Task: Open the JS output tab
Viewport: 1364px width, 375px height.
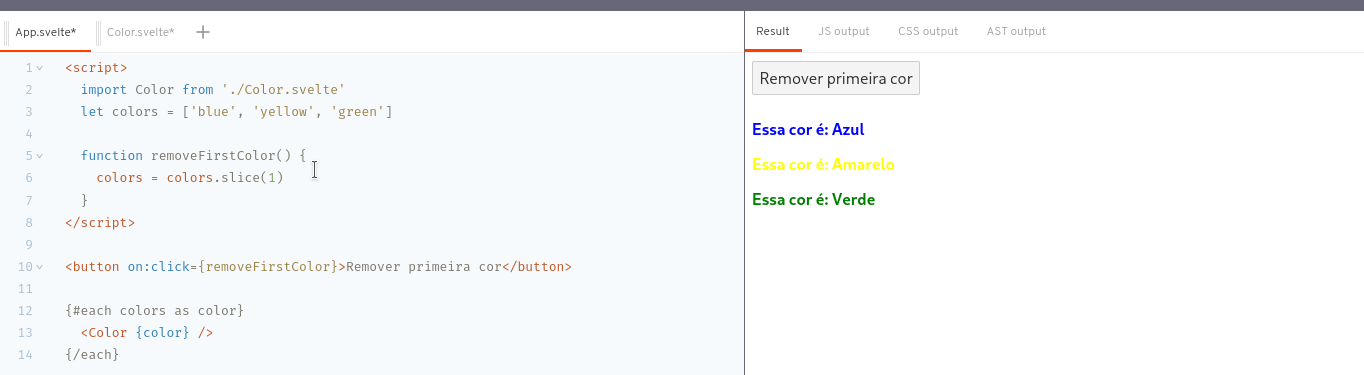Action: click(843, 31)
